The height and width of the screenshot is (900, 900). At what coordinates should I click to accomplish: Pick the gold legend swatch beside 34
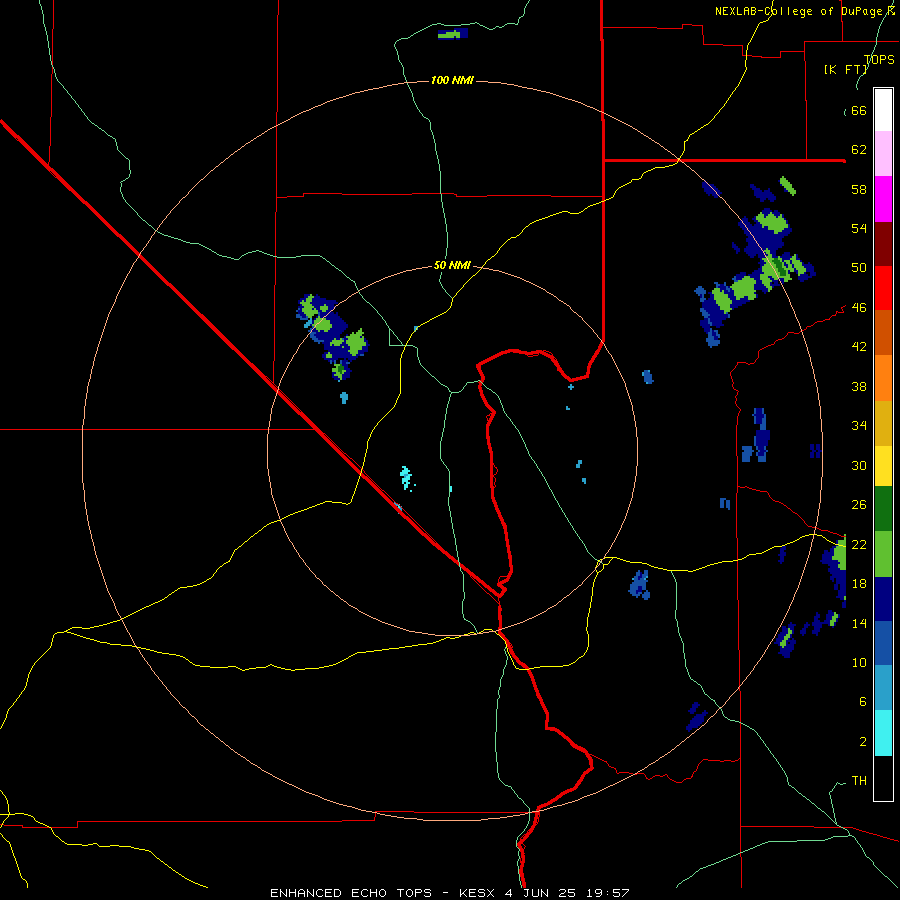(883, 424)
